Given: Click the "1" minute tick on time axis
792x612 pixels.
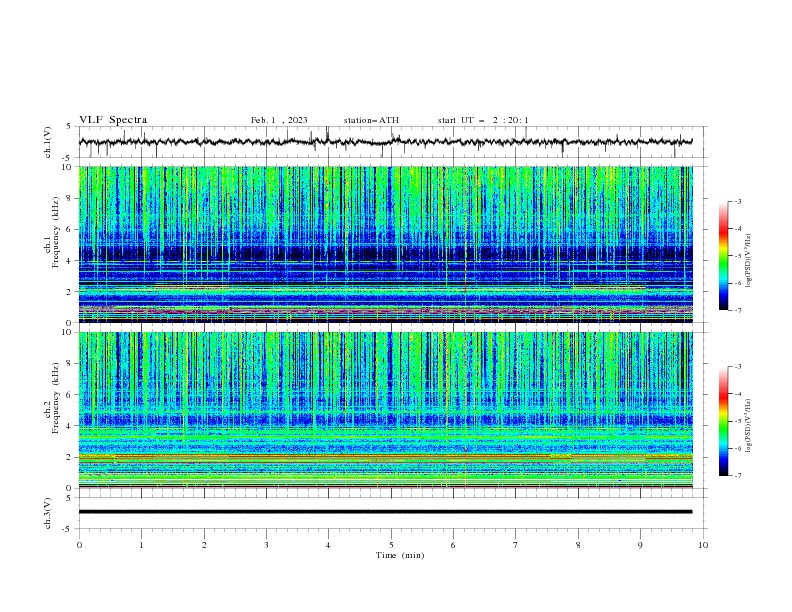Looking at the screenshot, I should (141, 545).
